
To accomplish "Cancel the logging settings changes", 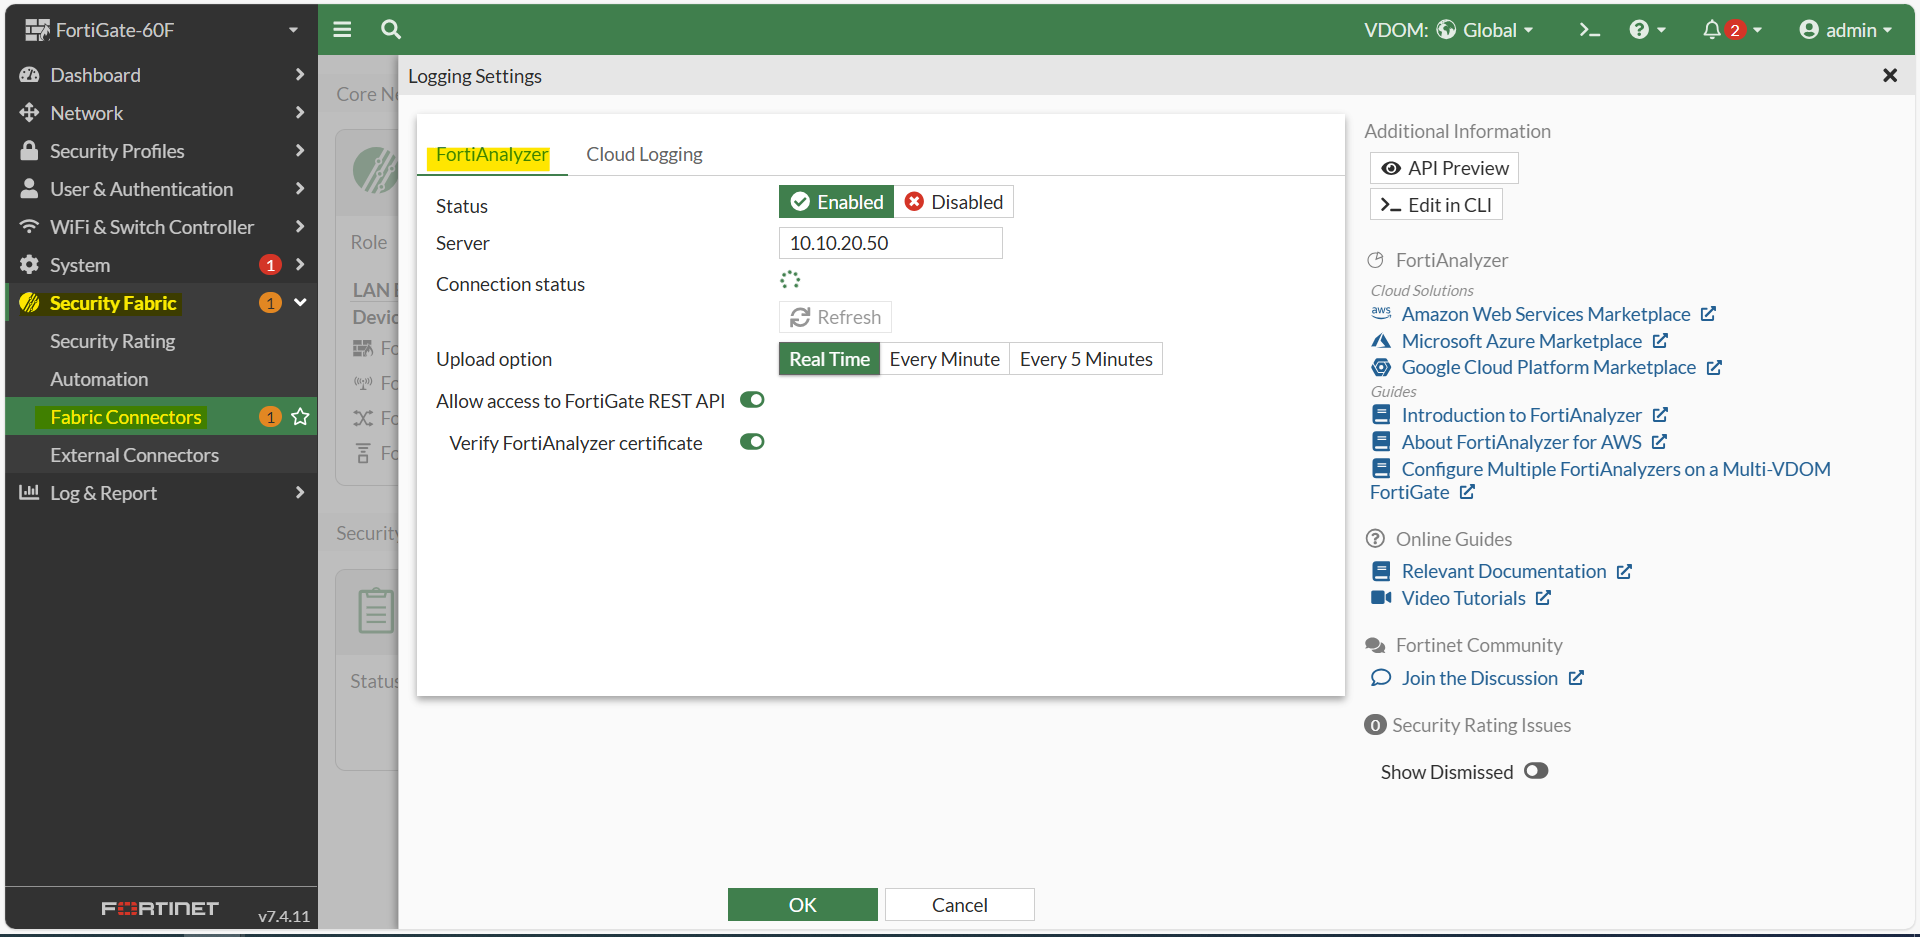I will (960, 905).
